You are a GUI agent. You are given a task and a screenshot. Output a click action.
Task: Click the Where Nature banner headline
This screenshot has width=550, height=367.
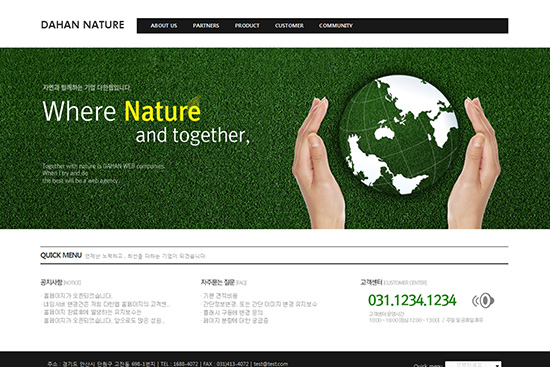pos(121,111)
